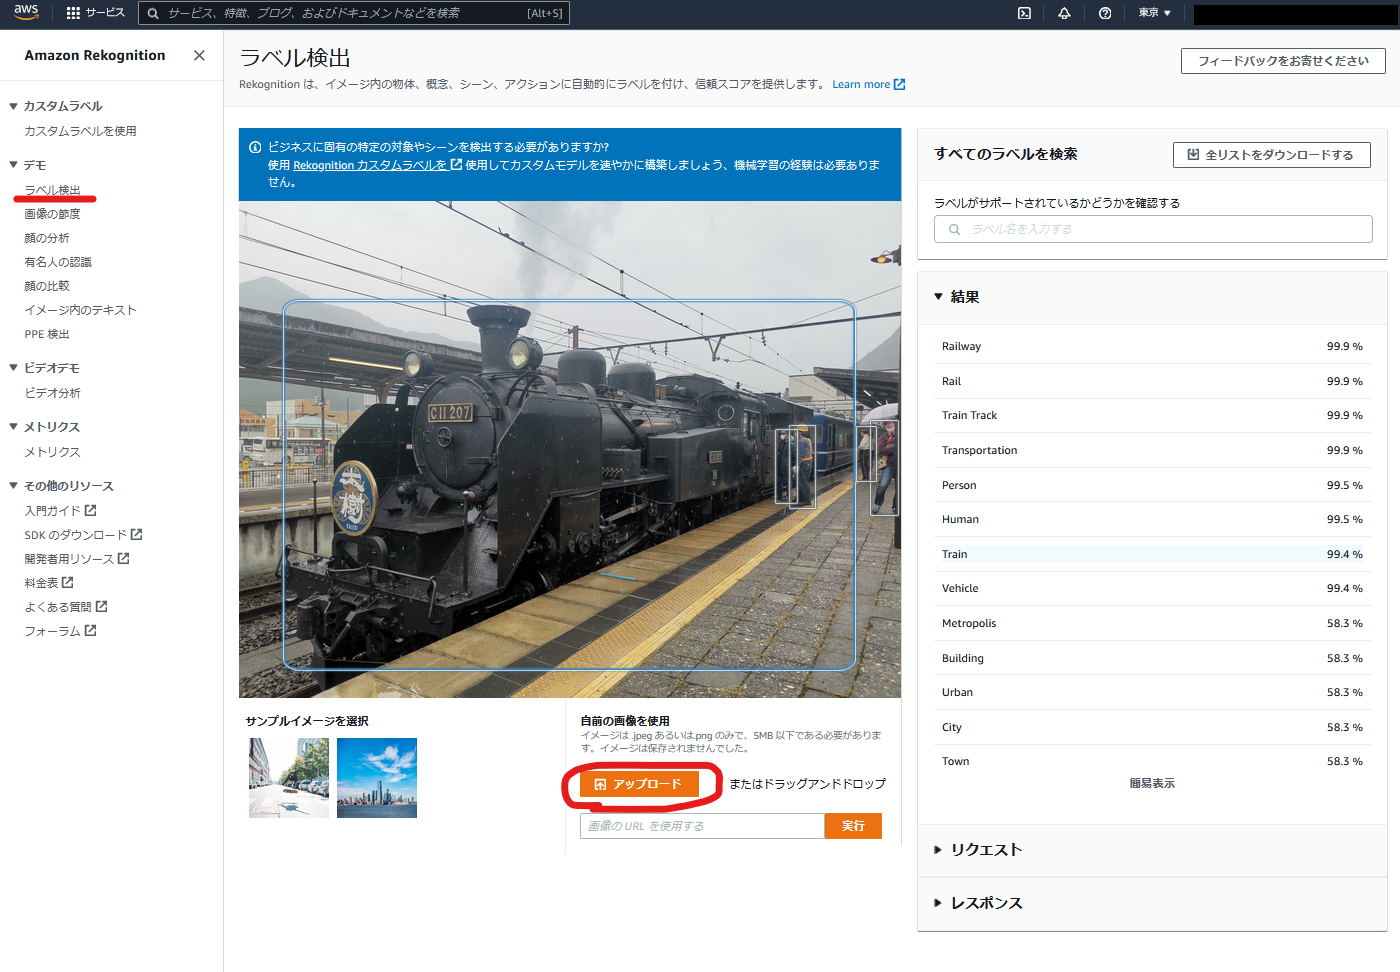Screen dimensions: 1400x972
Task: Click 簡易表示 to show fewer results
Action: click(1152, 784)
